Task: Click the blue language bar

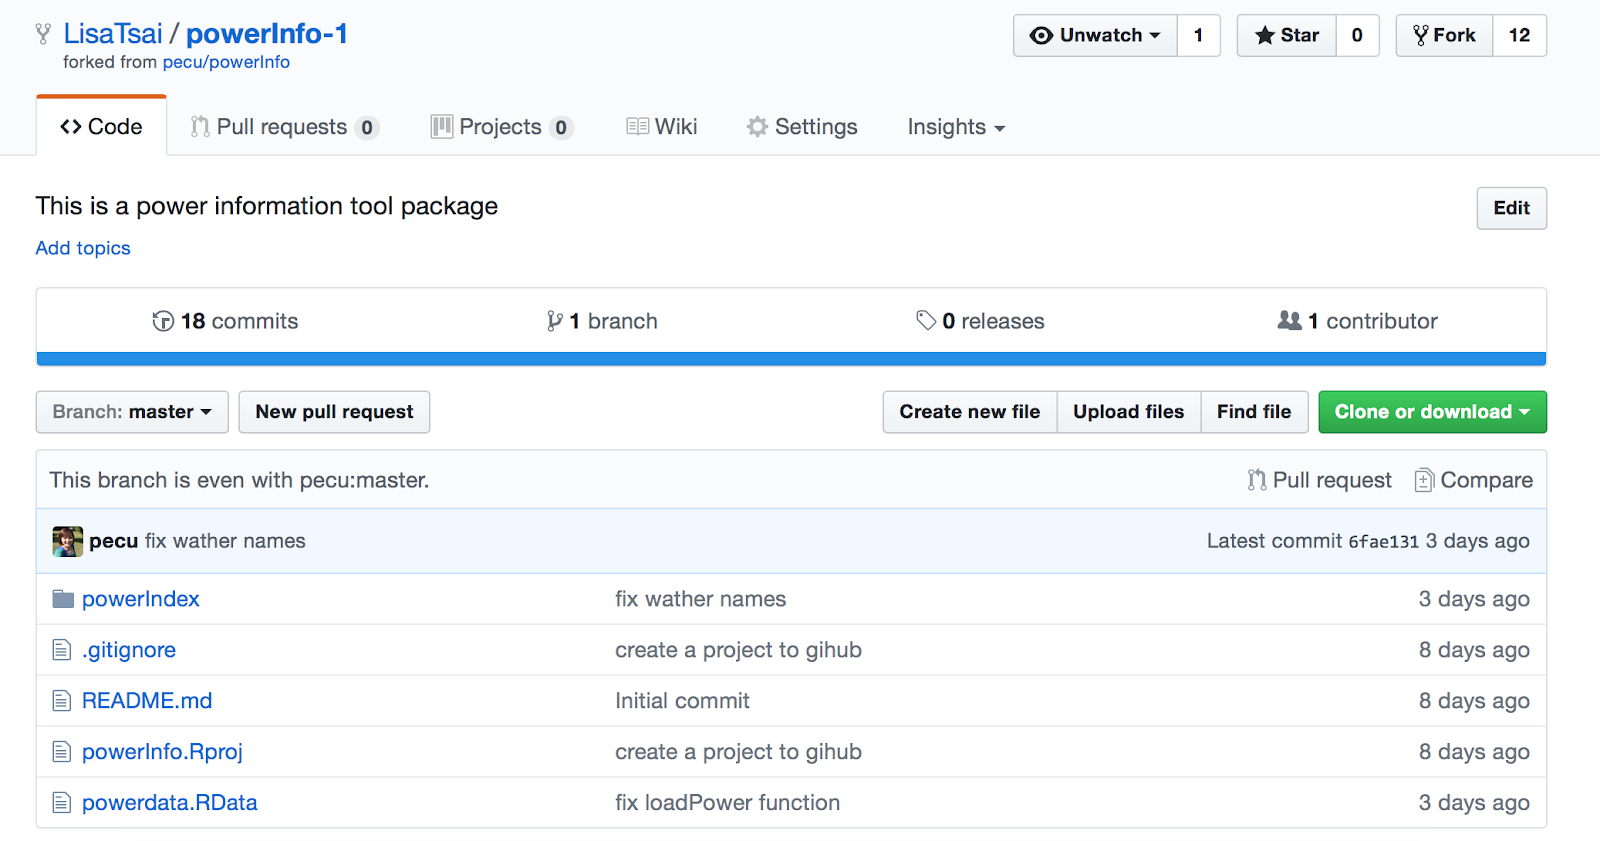Action: point(791,359)
